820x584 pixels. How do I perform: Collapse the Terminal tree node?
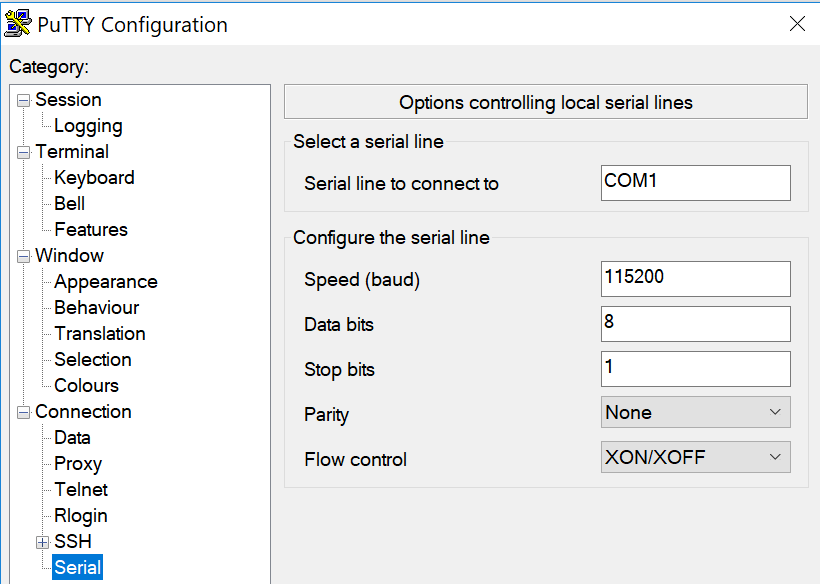click(24, 153)
